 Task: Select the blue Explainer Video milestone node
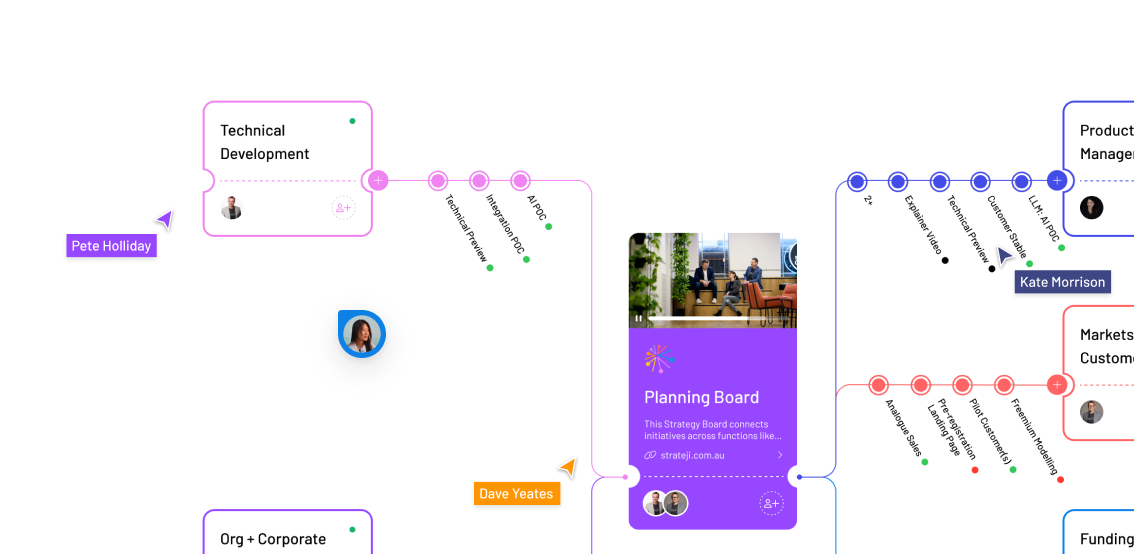pos(898,181)
